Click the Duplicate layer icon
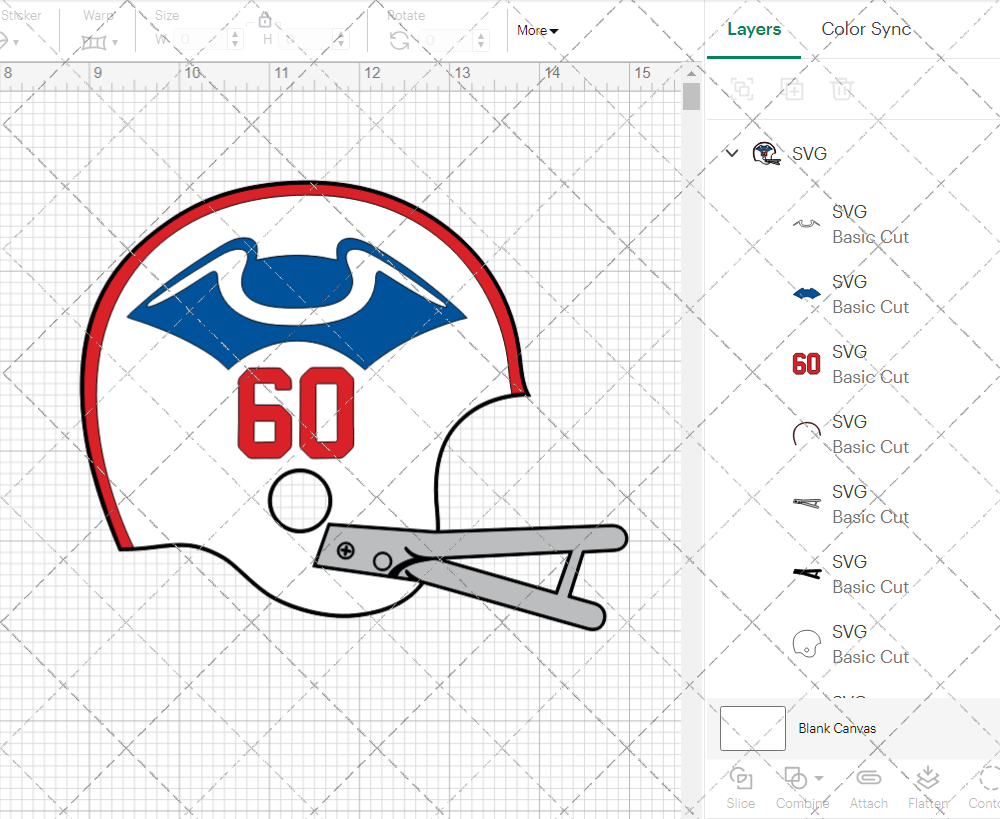This screenshot has height=819, width=1000. coord(792,90)
